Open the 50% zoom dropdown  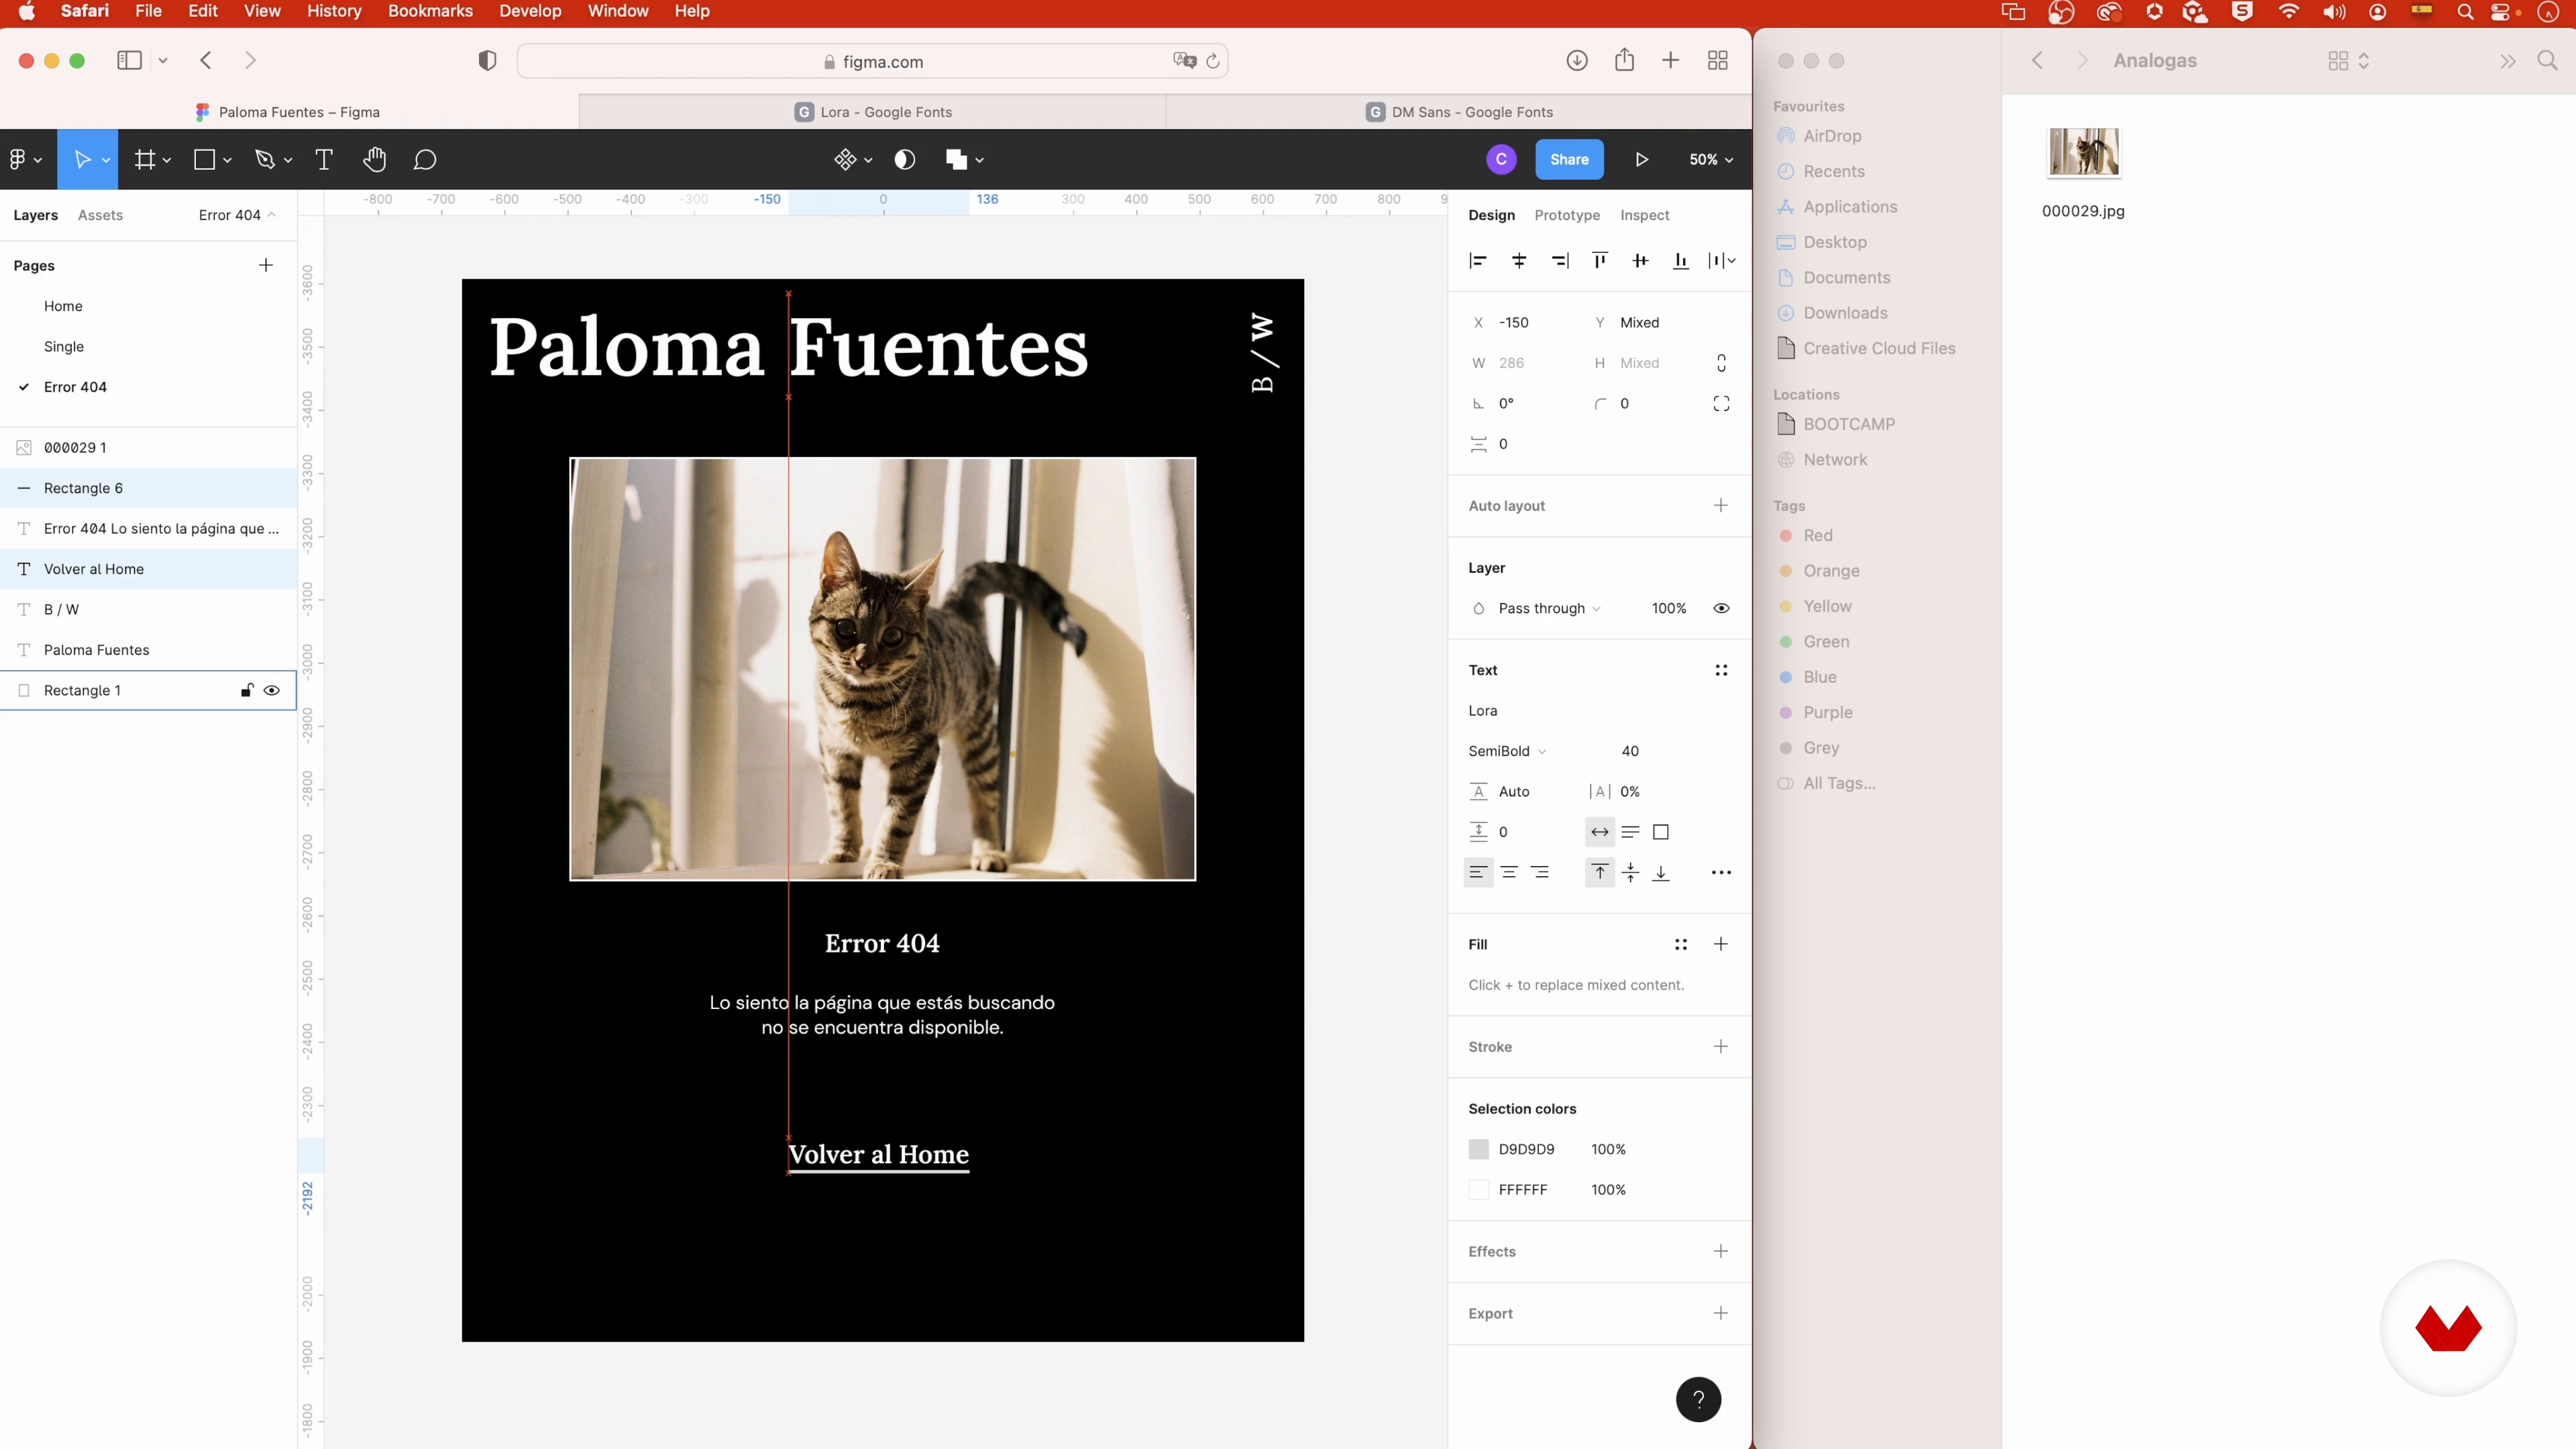(1711, 160)
